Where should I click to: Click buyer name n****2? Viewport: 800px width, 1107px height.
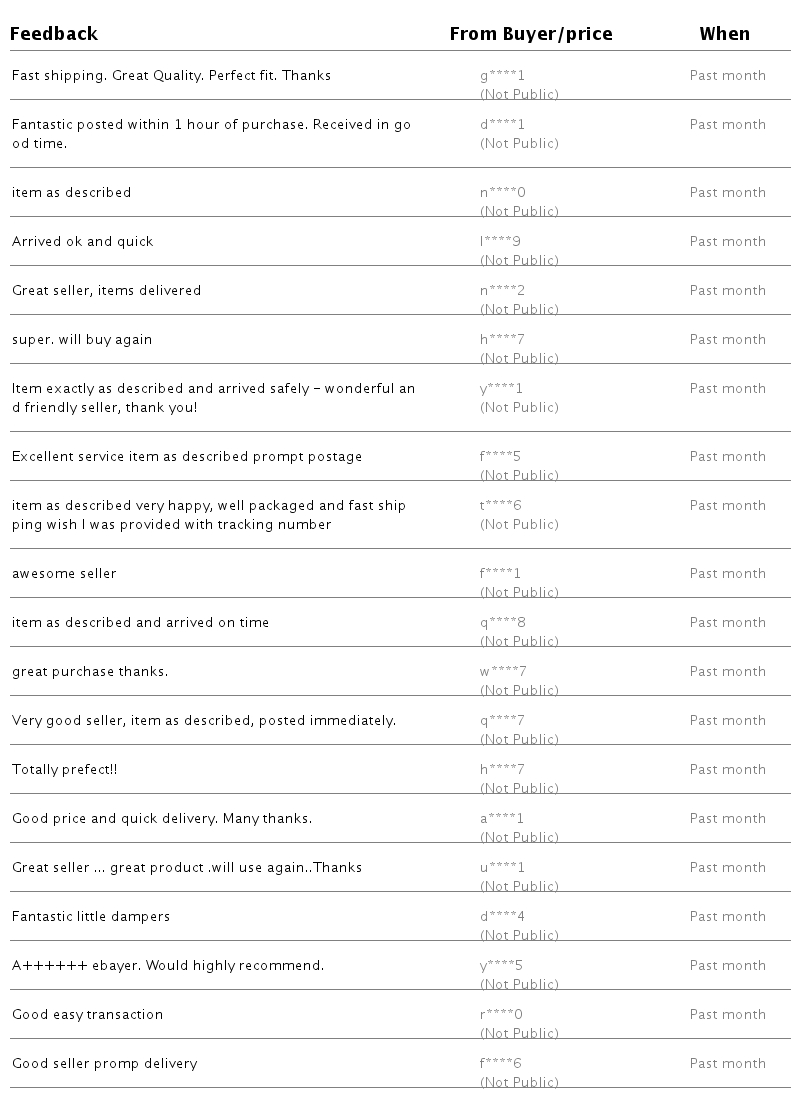[x=502, y=291]
